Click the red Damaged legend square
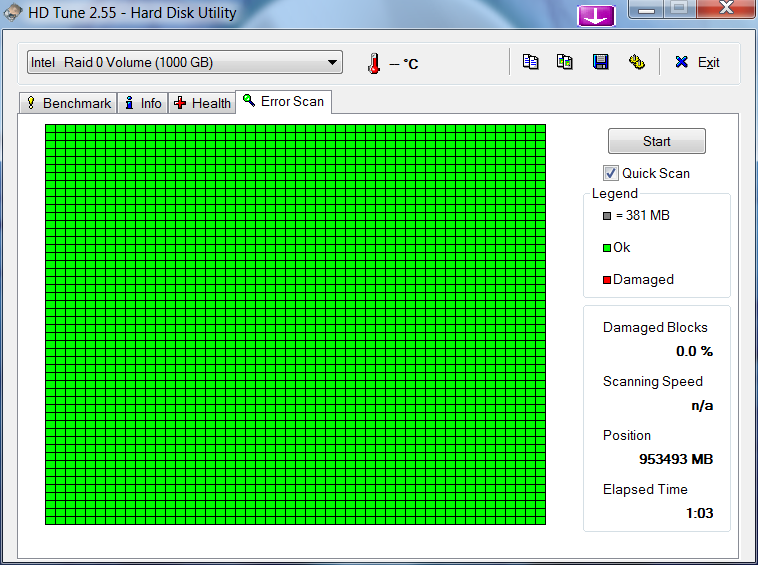 point(607,280)
